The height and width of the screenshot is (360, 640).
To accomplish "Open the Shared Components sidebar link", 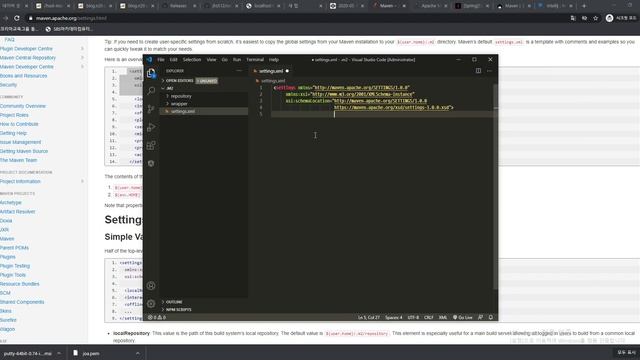I will click(22, 302).
